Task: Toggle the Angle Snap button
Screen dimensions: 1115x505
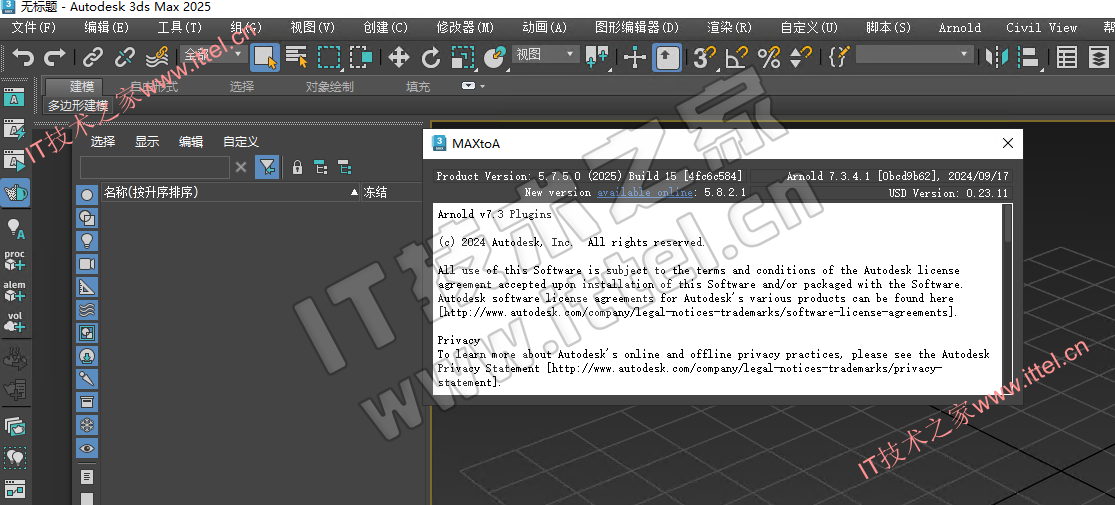Action: tap(736, 57)
